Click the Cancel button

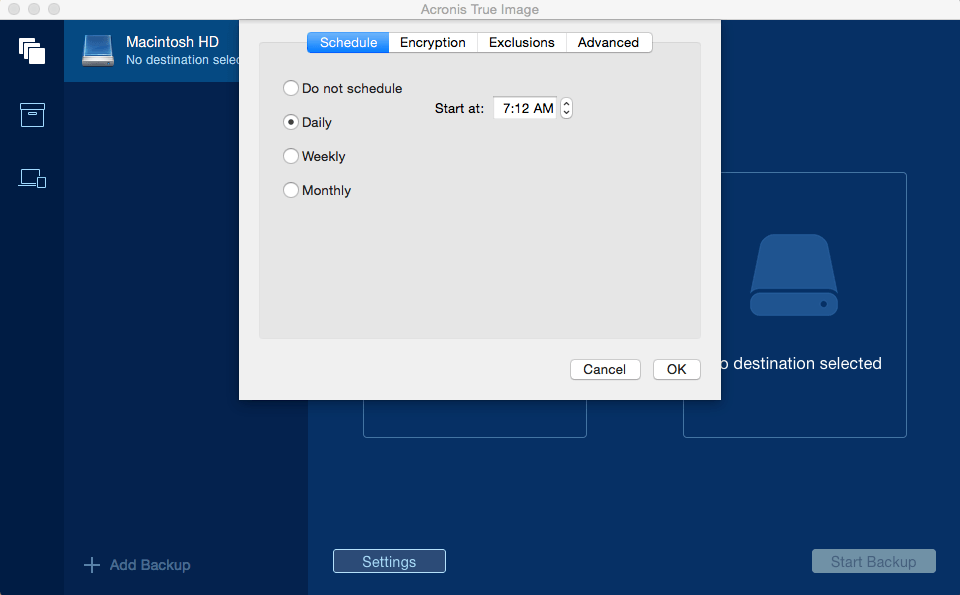(x=605, y=369)
